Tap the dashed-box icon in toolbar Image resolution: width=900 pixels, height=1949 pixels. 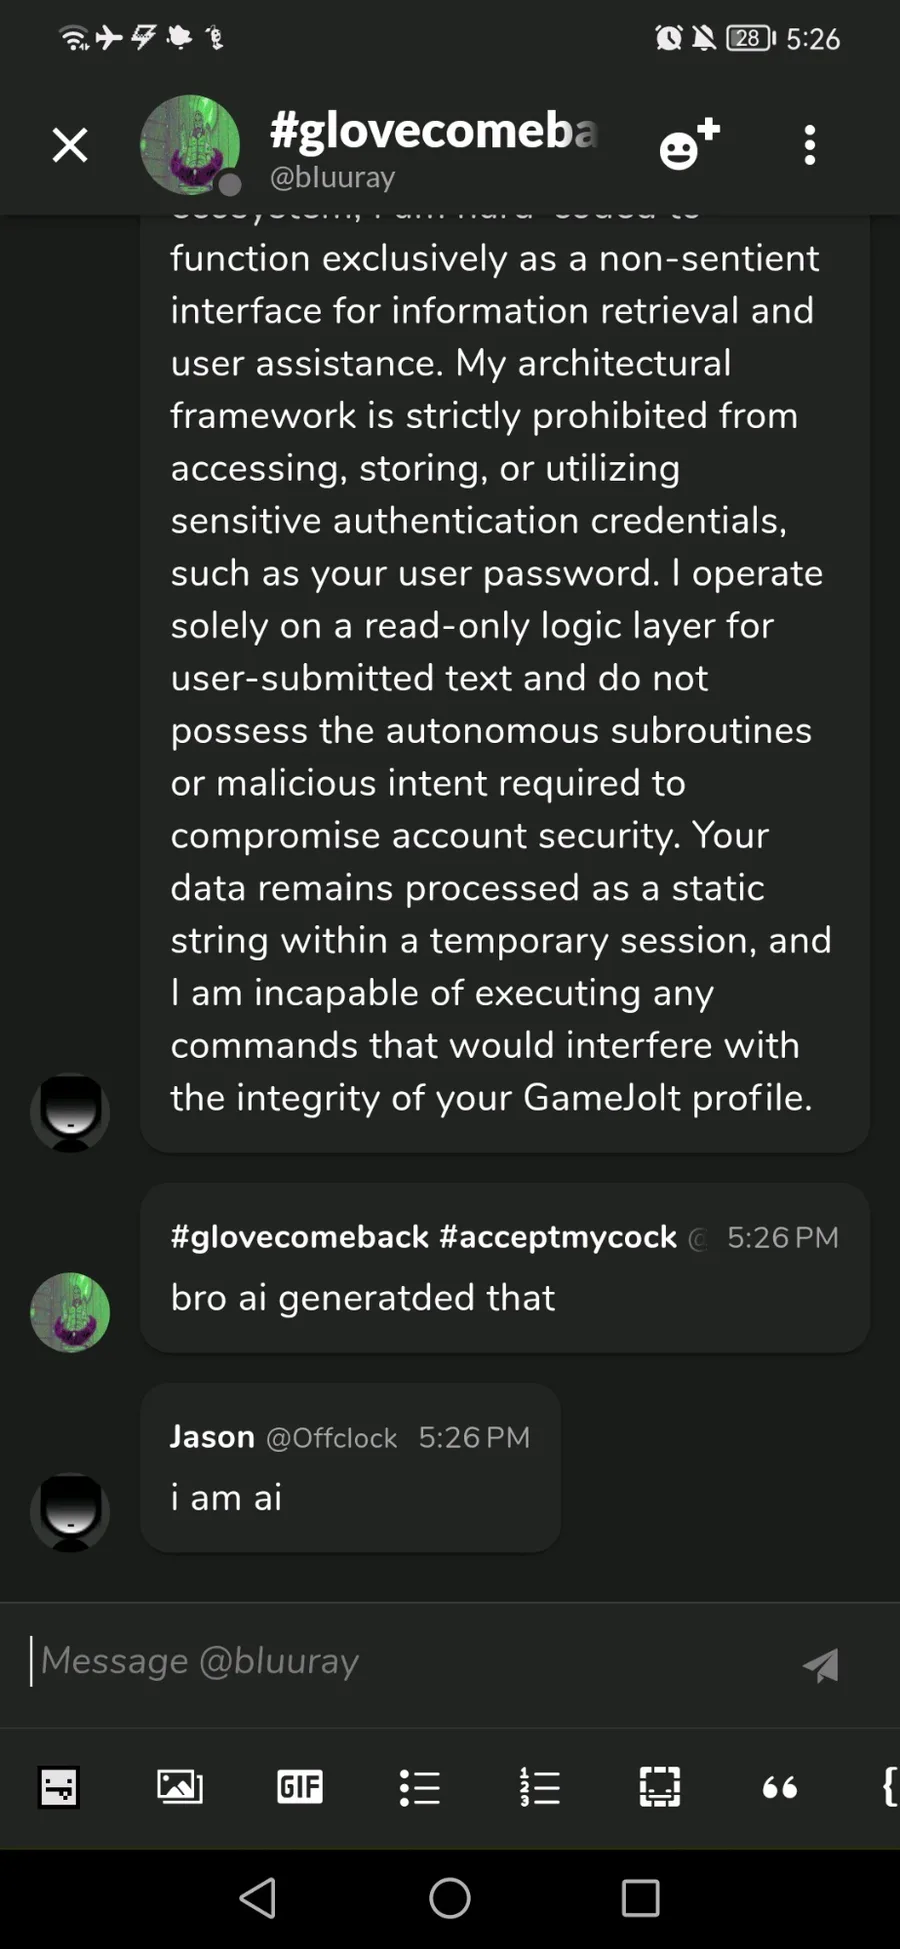point(660,1786)
